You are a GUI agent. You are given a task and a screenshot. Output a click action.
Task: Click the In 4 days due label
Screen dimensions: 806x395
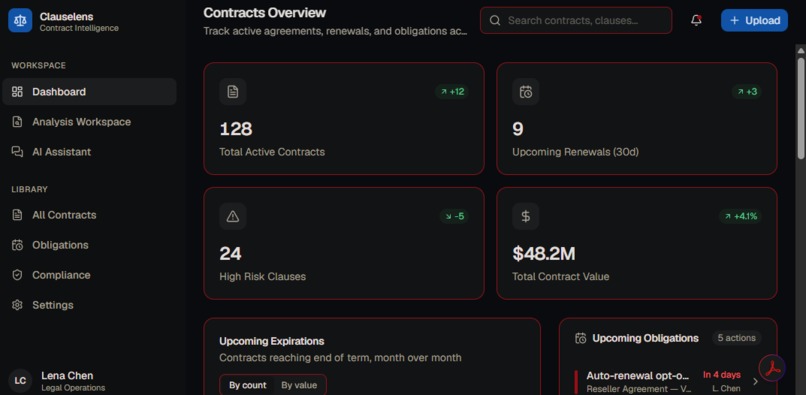722,374
